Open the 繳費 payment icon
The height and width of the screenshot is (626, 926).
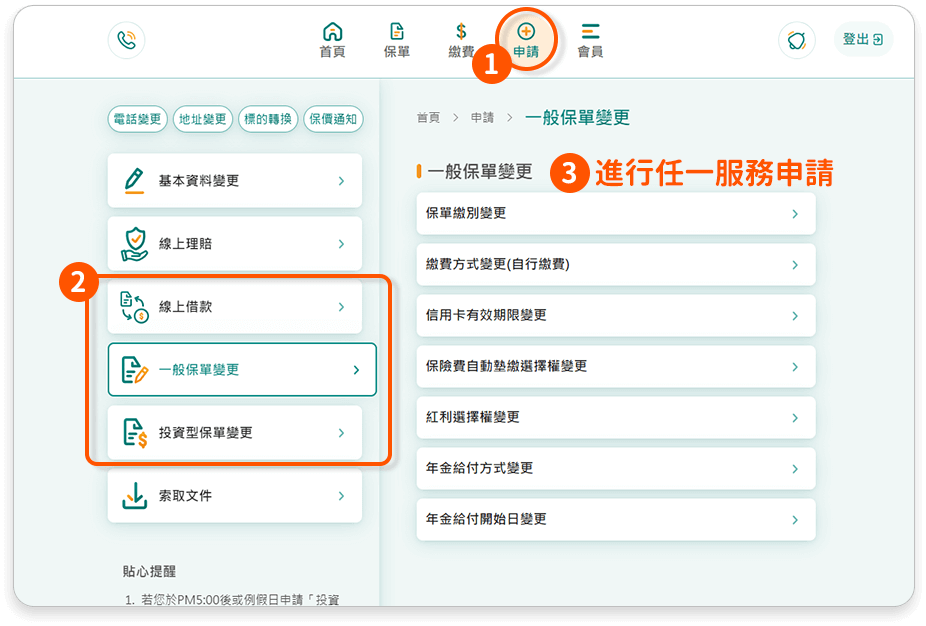460,32
